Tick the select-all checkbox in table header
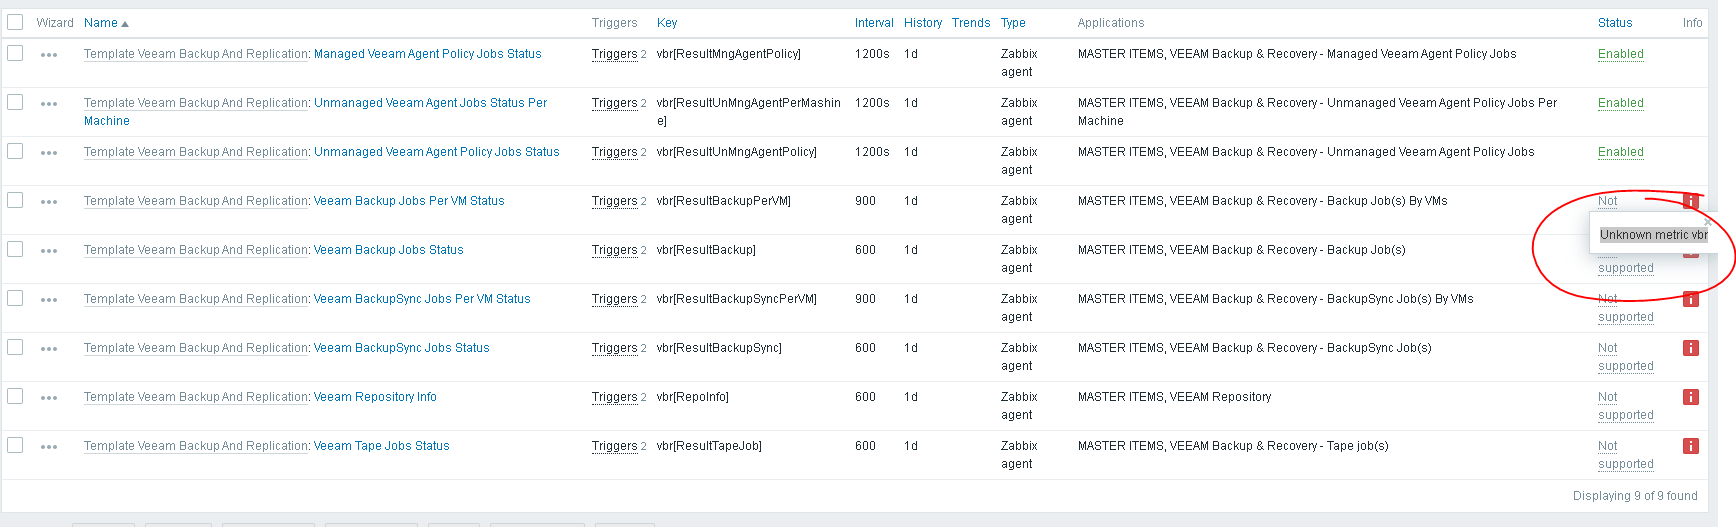This screenshot has height=527, width=1736. click(15, 22)
